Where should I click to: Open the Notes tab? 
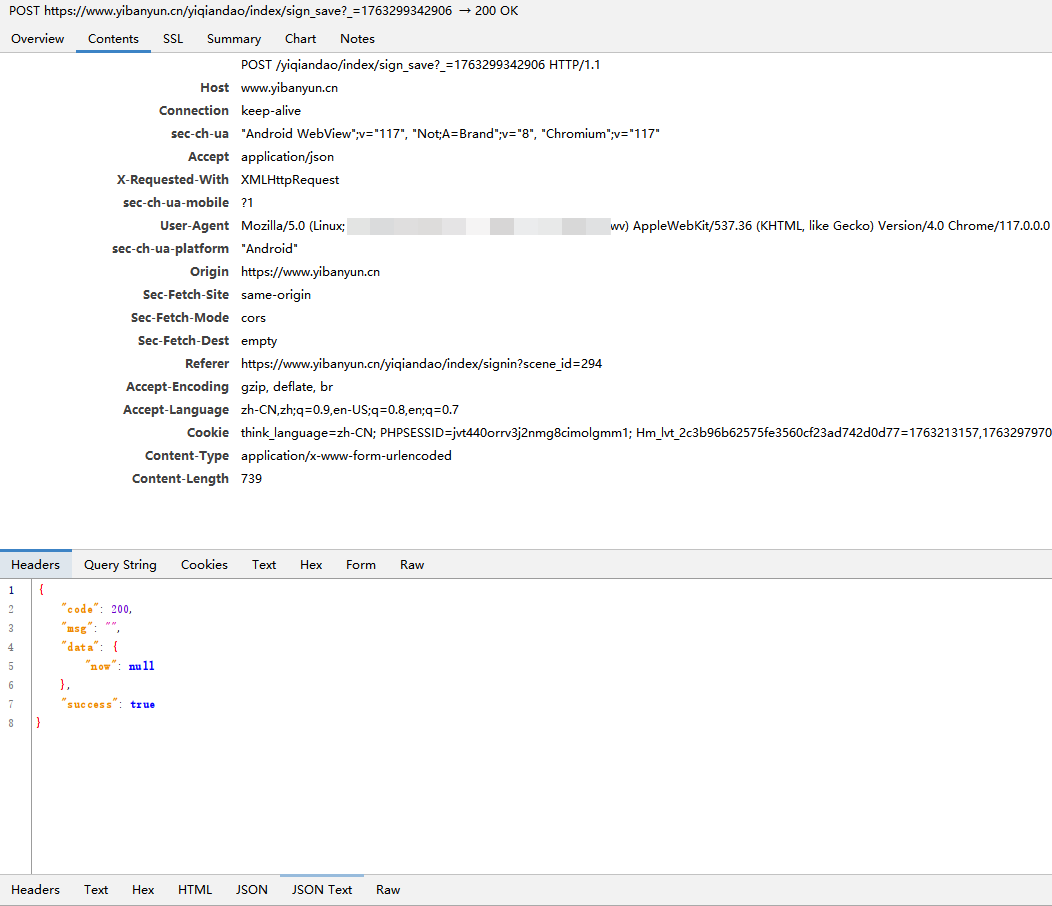coord(357,39)
